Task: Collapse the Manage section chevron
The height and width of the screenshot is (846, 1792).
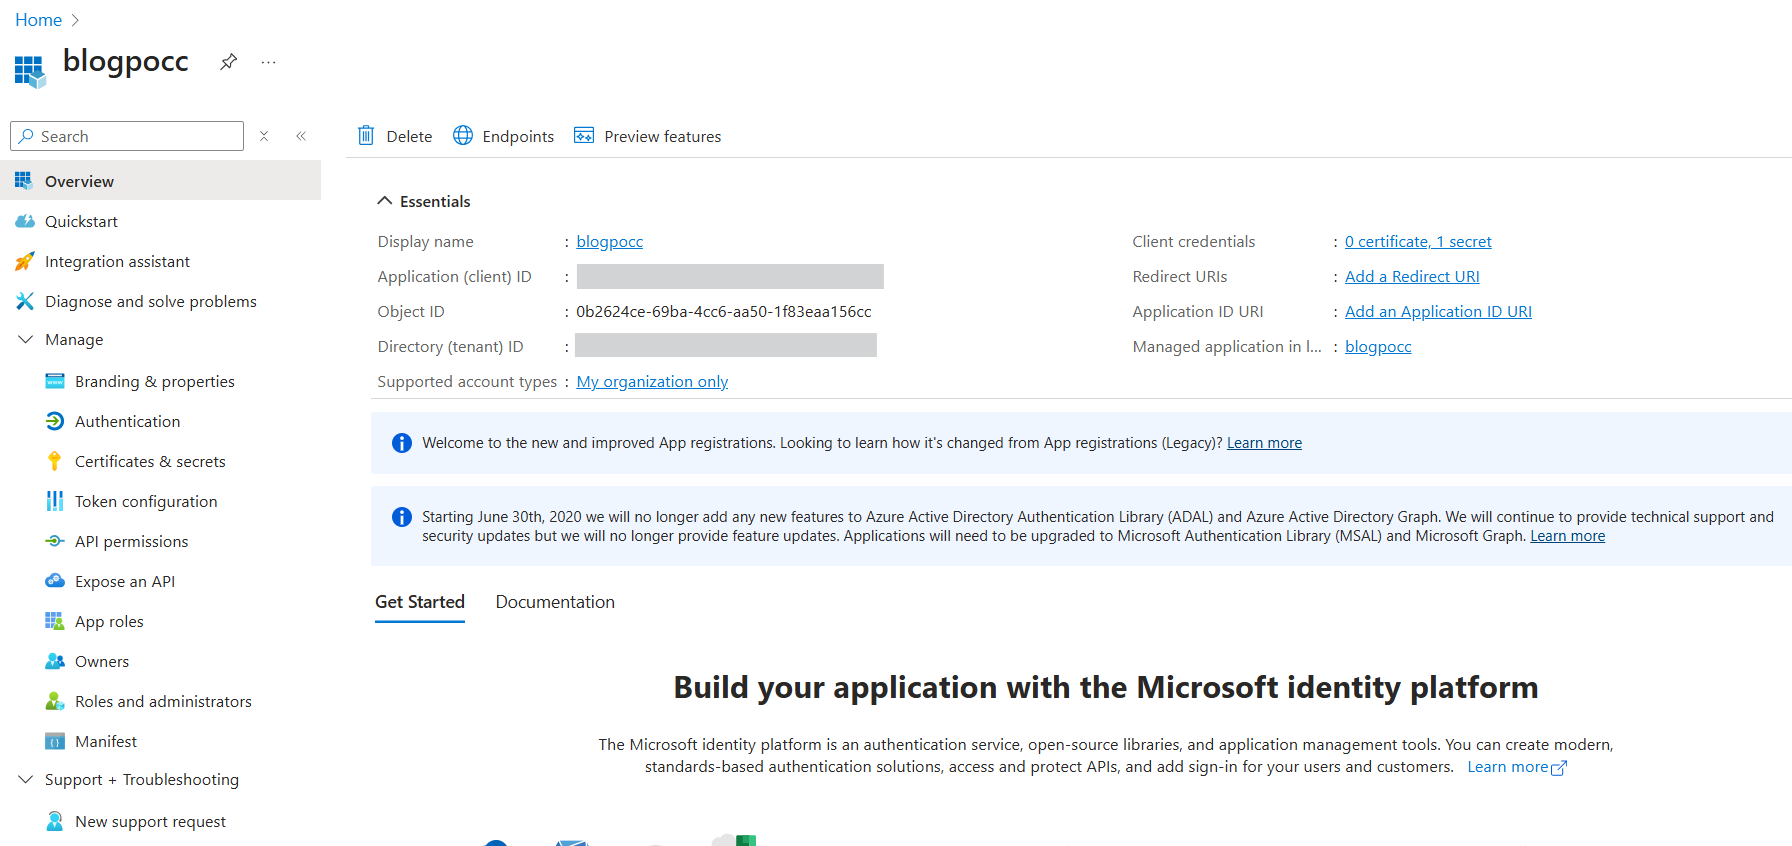Action: 26,340
